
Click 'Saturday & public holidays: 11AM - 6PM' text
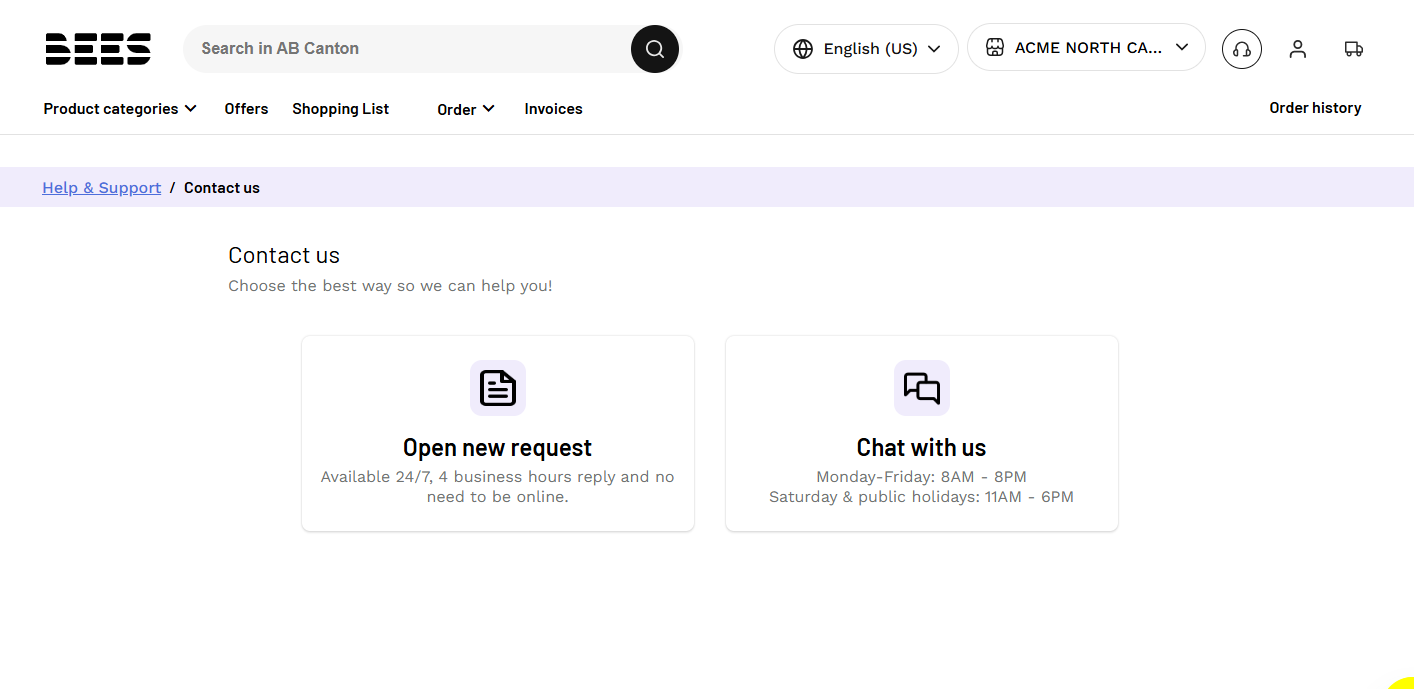tap(922, 497)
